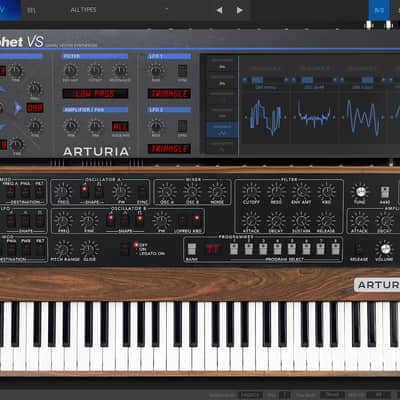Select the highlighted blue waveform tab

pyautogui.click(x=222, y=130)
